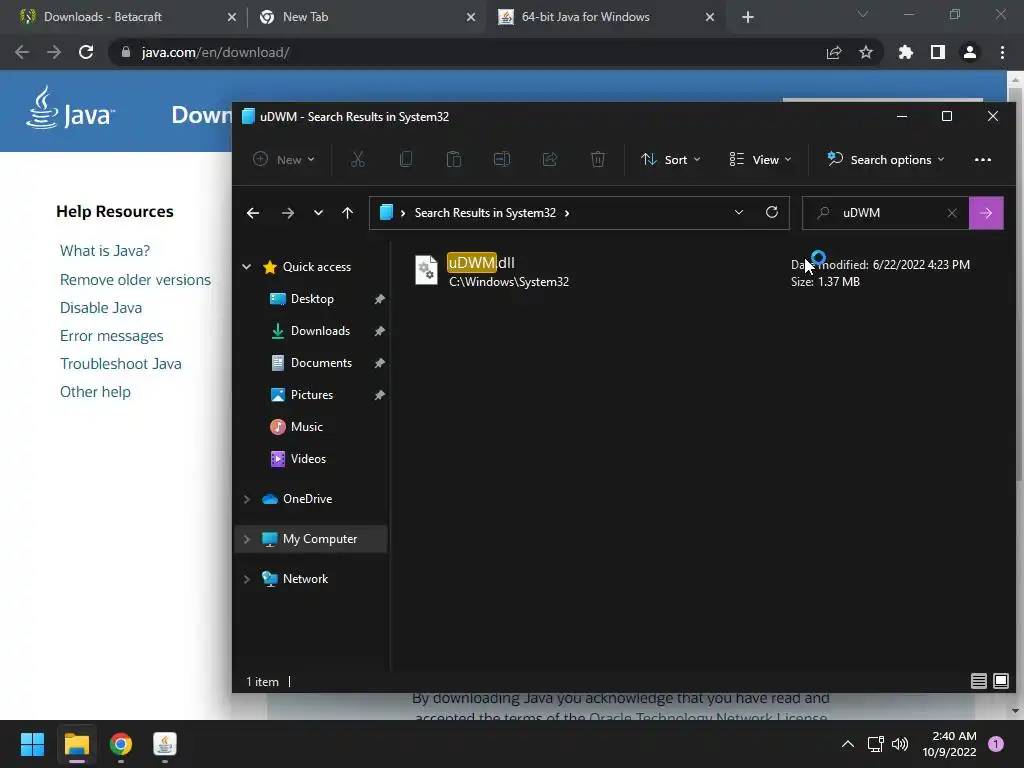Viewport: 1024px width, 768px height.
Task: Click the Share icon in Explorer toolbar
Action: tap(550, 159)
